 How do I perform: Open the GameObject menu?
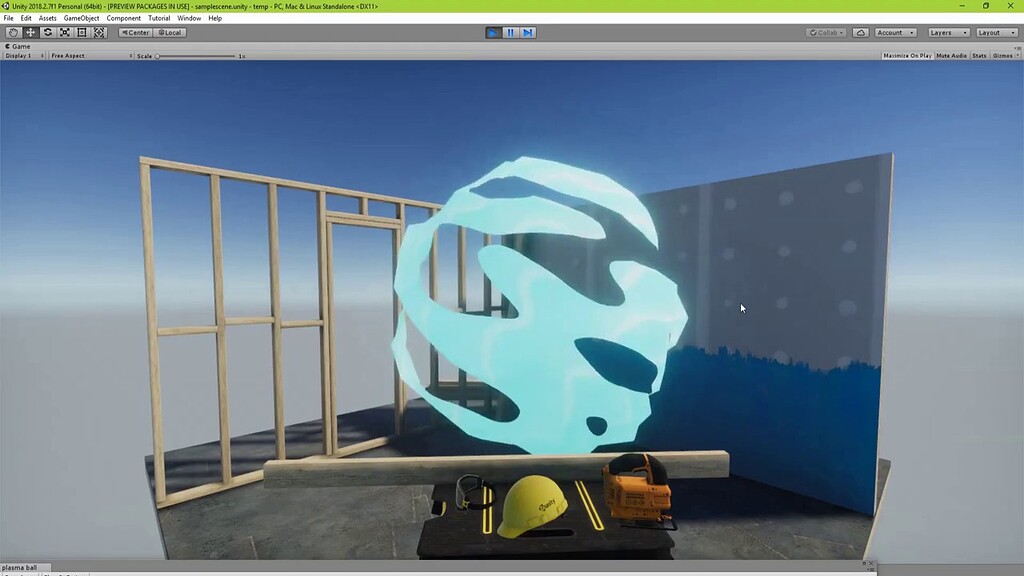[80, 17]
